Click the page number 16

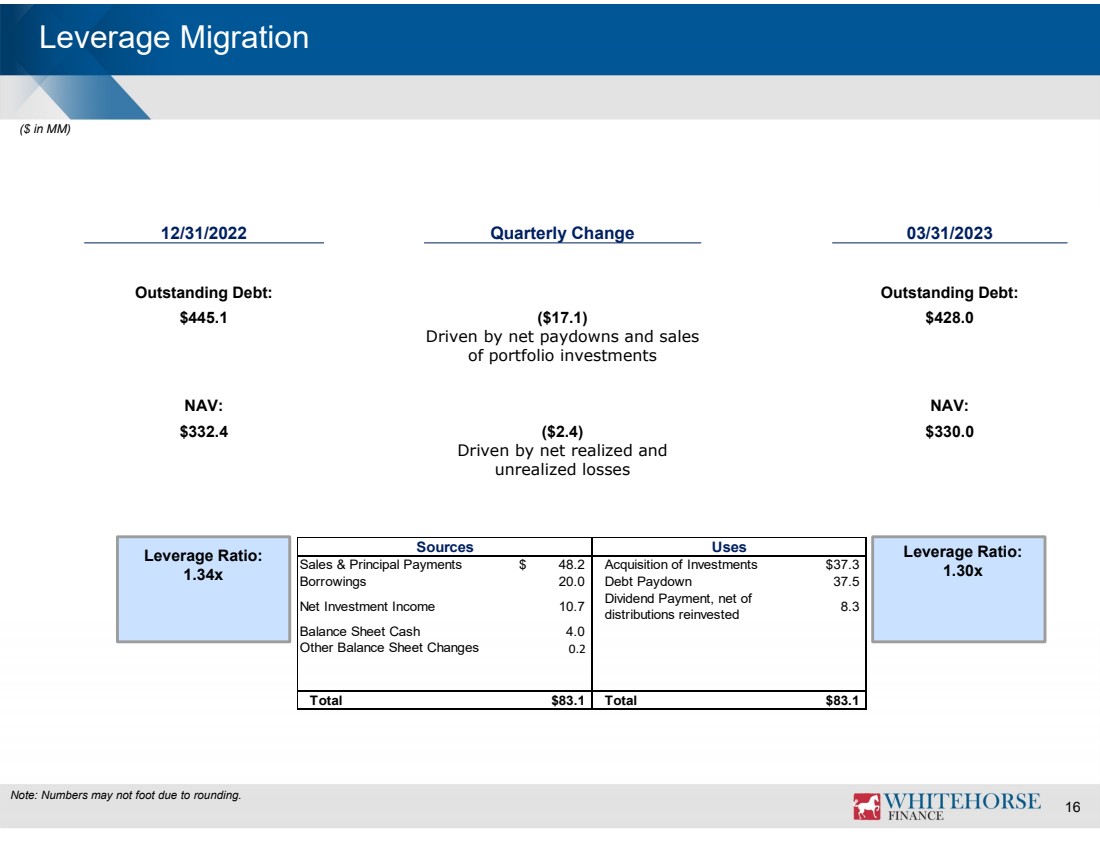1073,807
